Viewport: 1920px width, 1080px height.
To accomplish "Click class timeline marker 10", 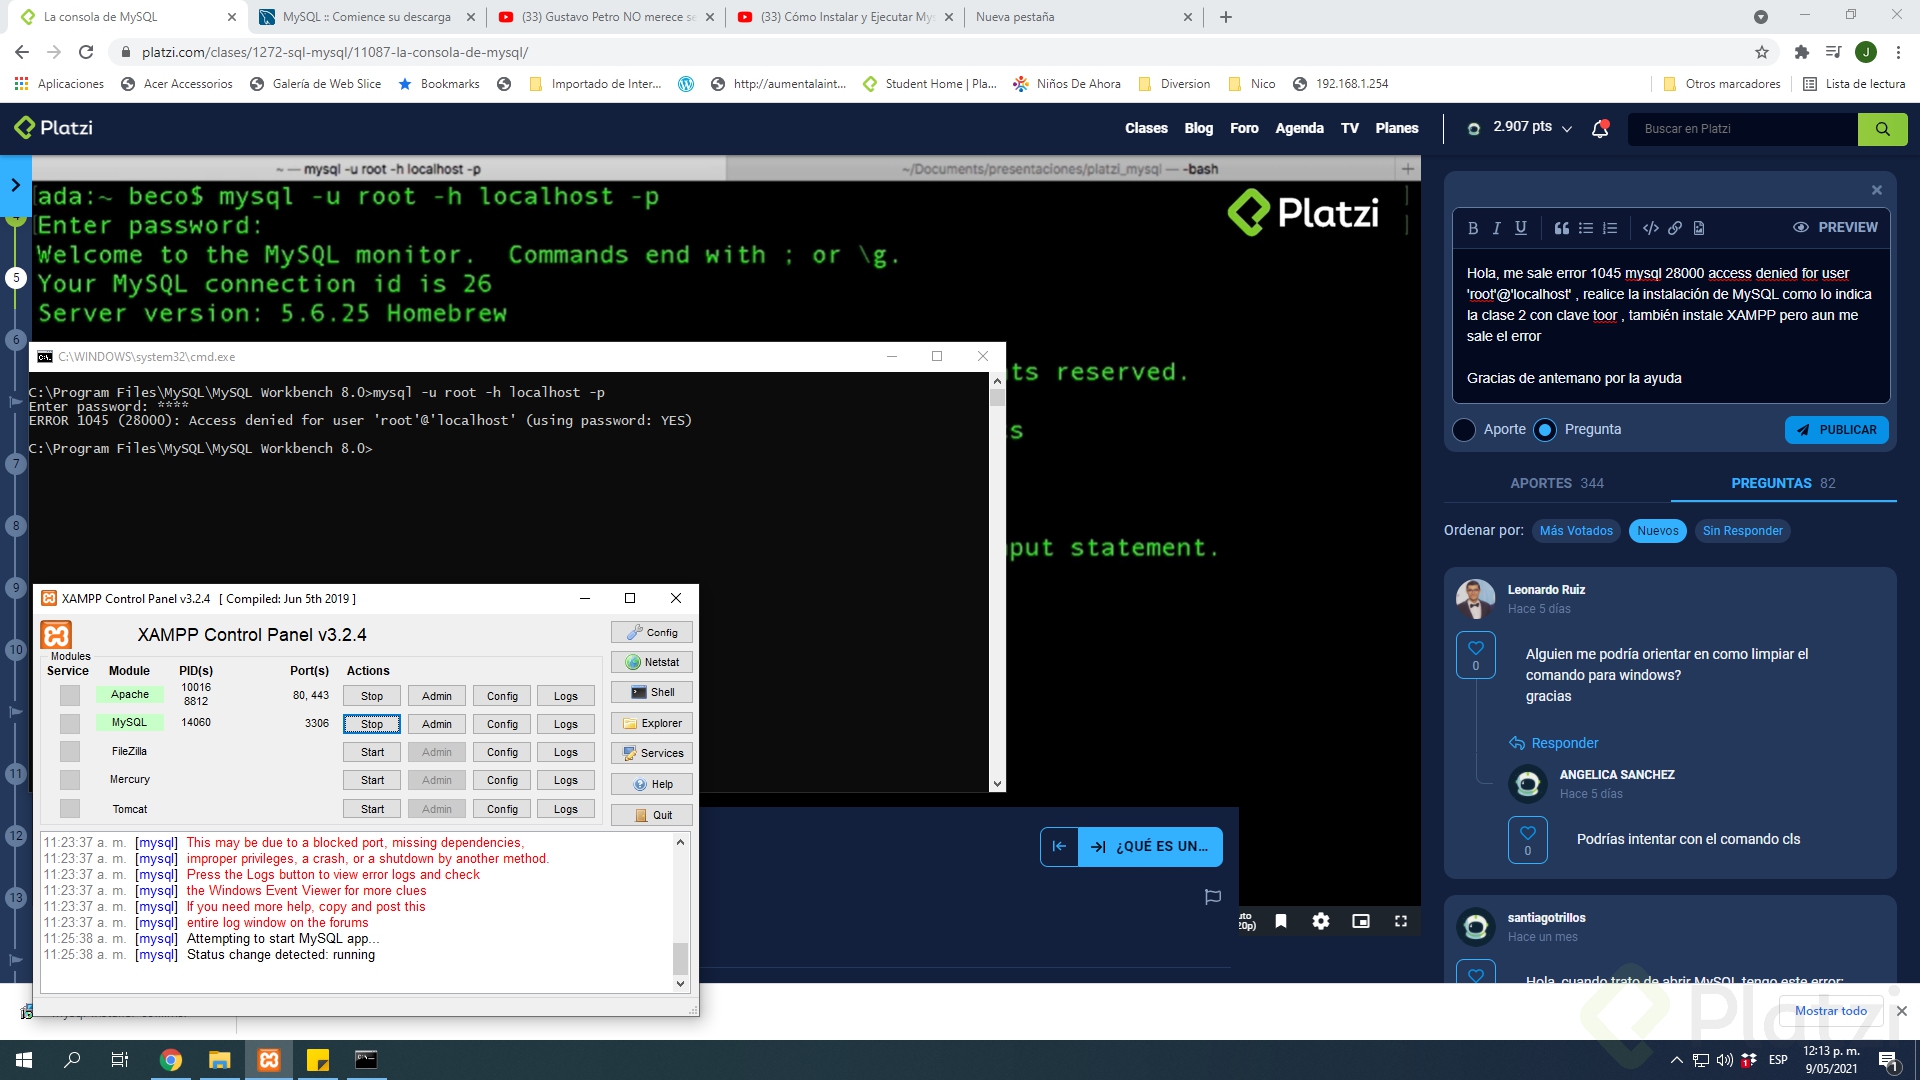I will click(x=16, y=650).
